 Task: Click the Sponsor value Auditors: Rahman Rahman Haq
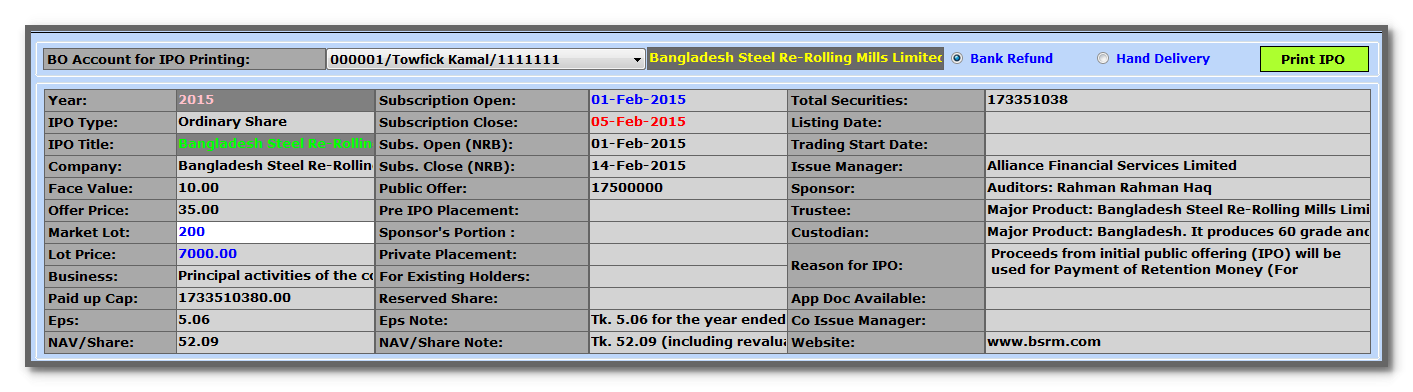coord(1177,188)
